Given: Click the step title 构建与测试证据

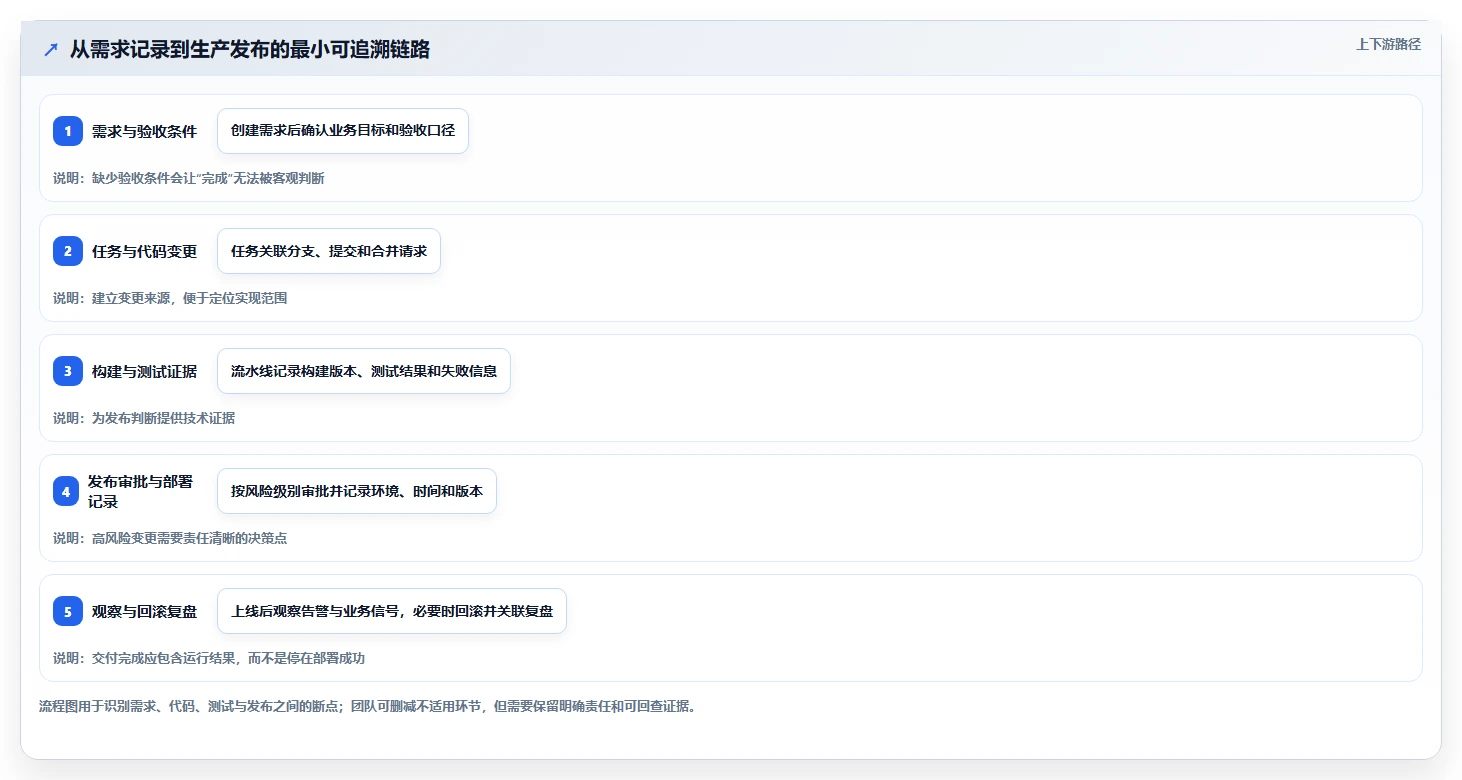Looking at the screenshot, I should pyautogui.click(x=144, y=371).
